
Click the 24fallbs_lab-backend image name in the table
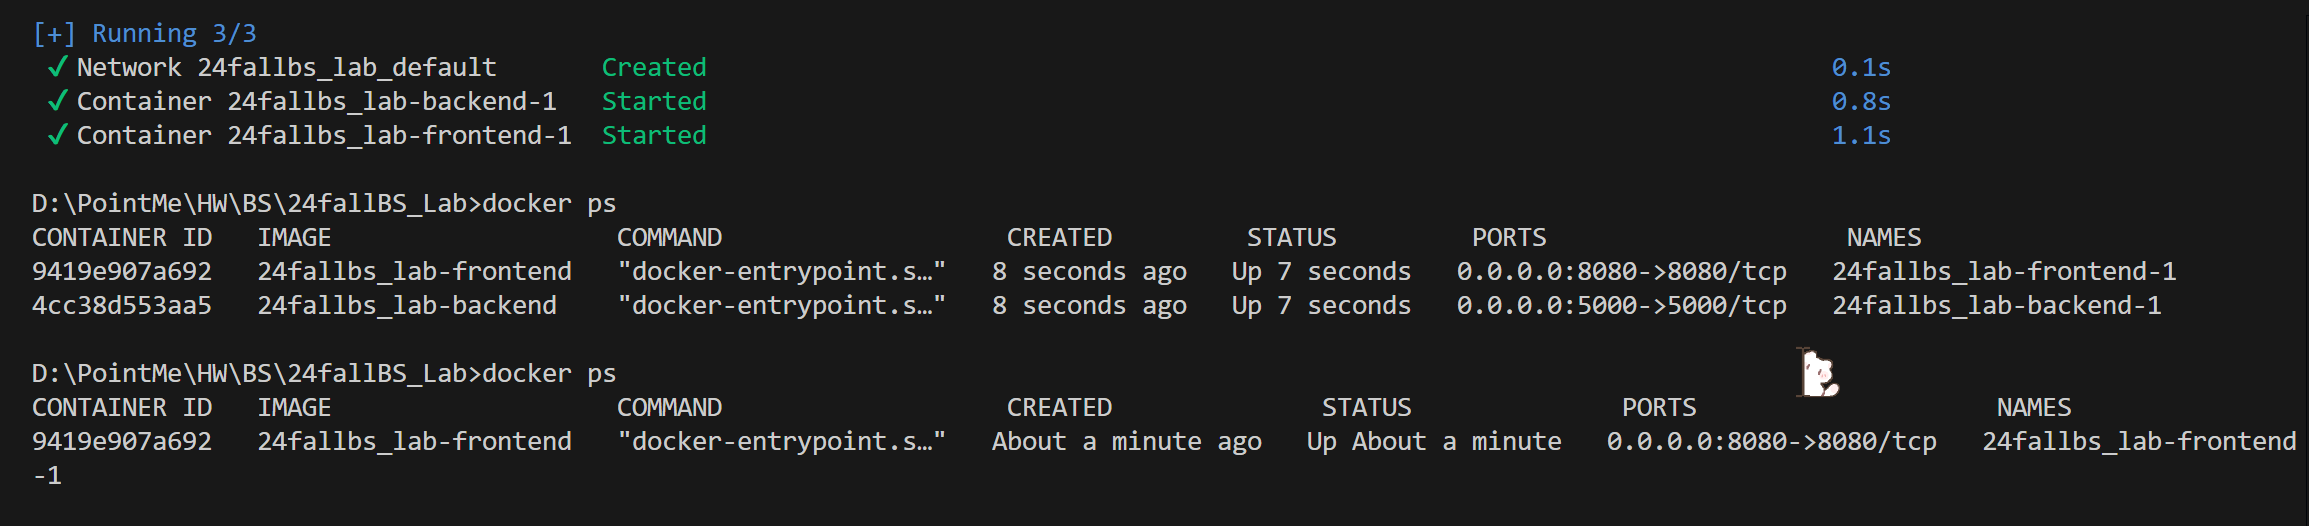point(406,305)
